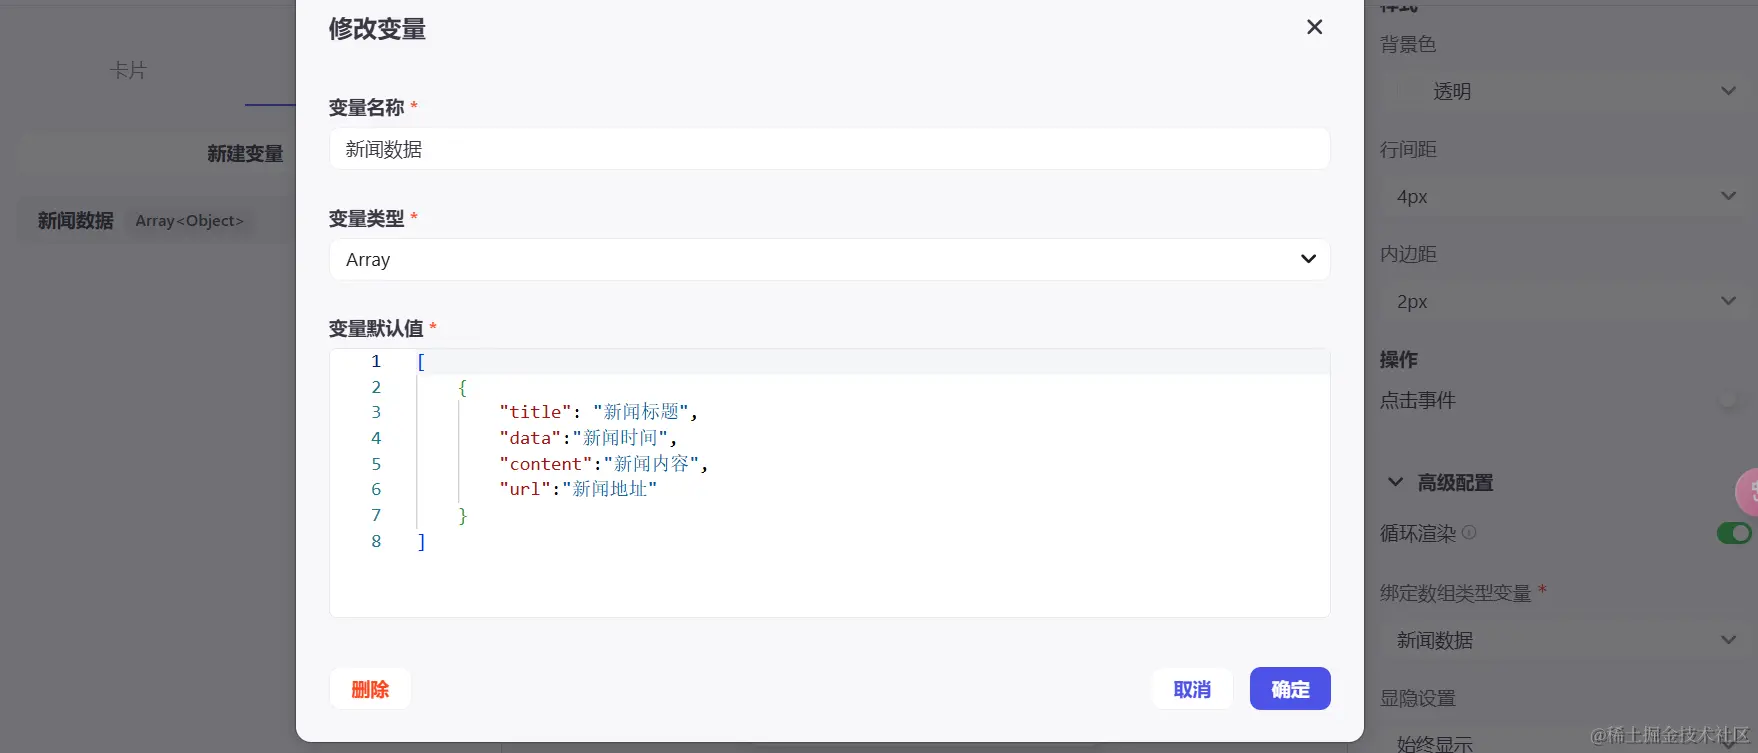Click the 新建变量 button
The width and height of the screenshot is (1758, 753).
pyautogui.click(x=245, y=153)
